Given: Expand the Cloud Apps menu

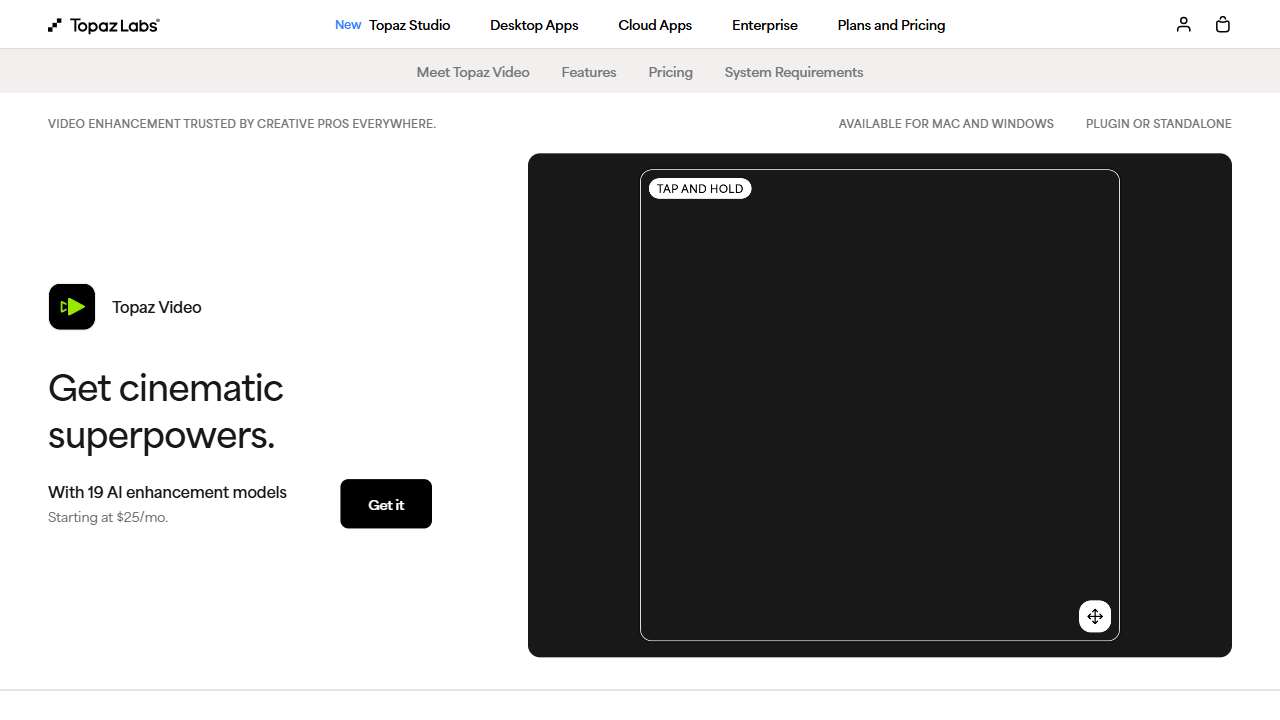Looking at the screenshot, I should (655, 25).
